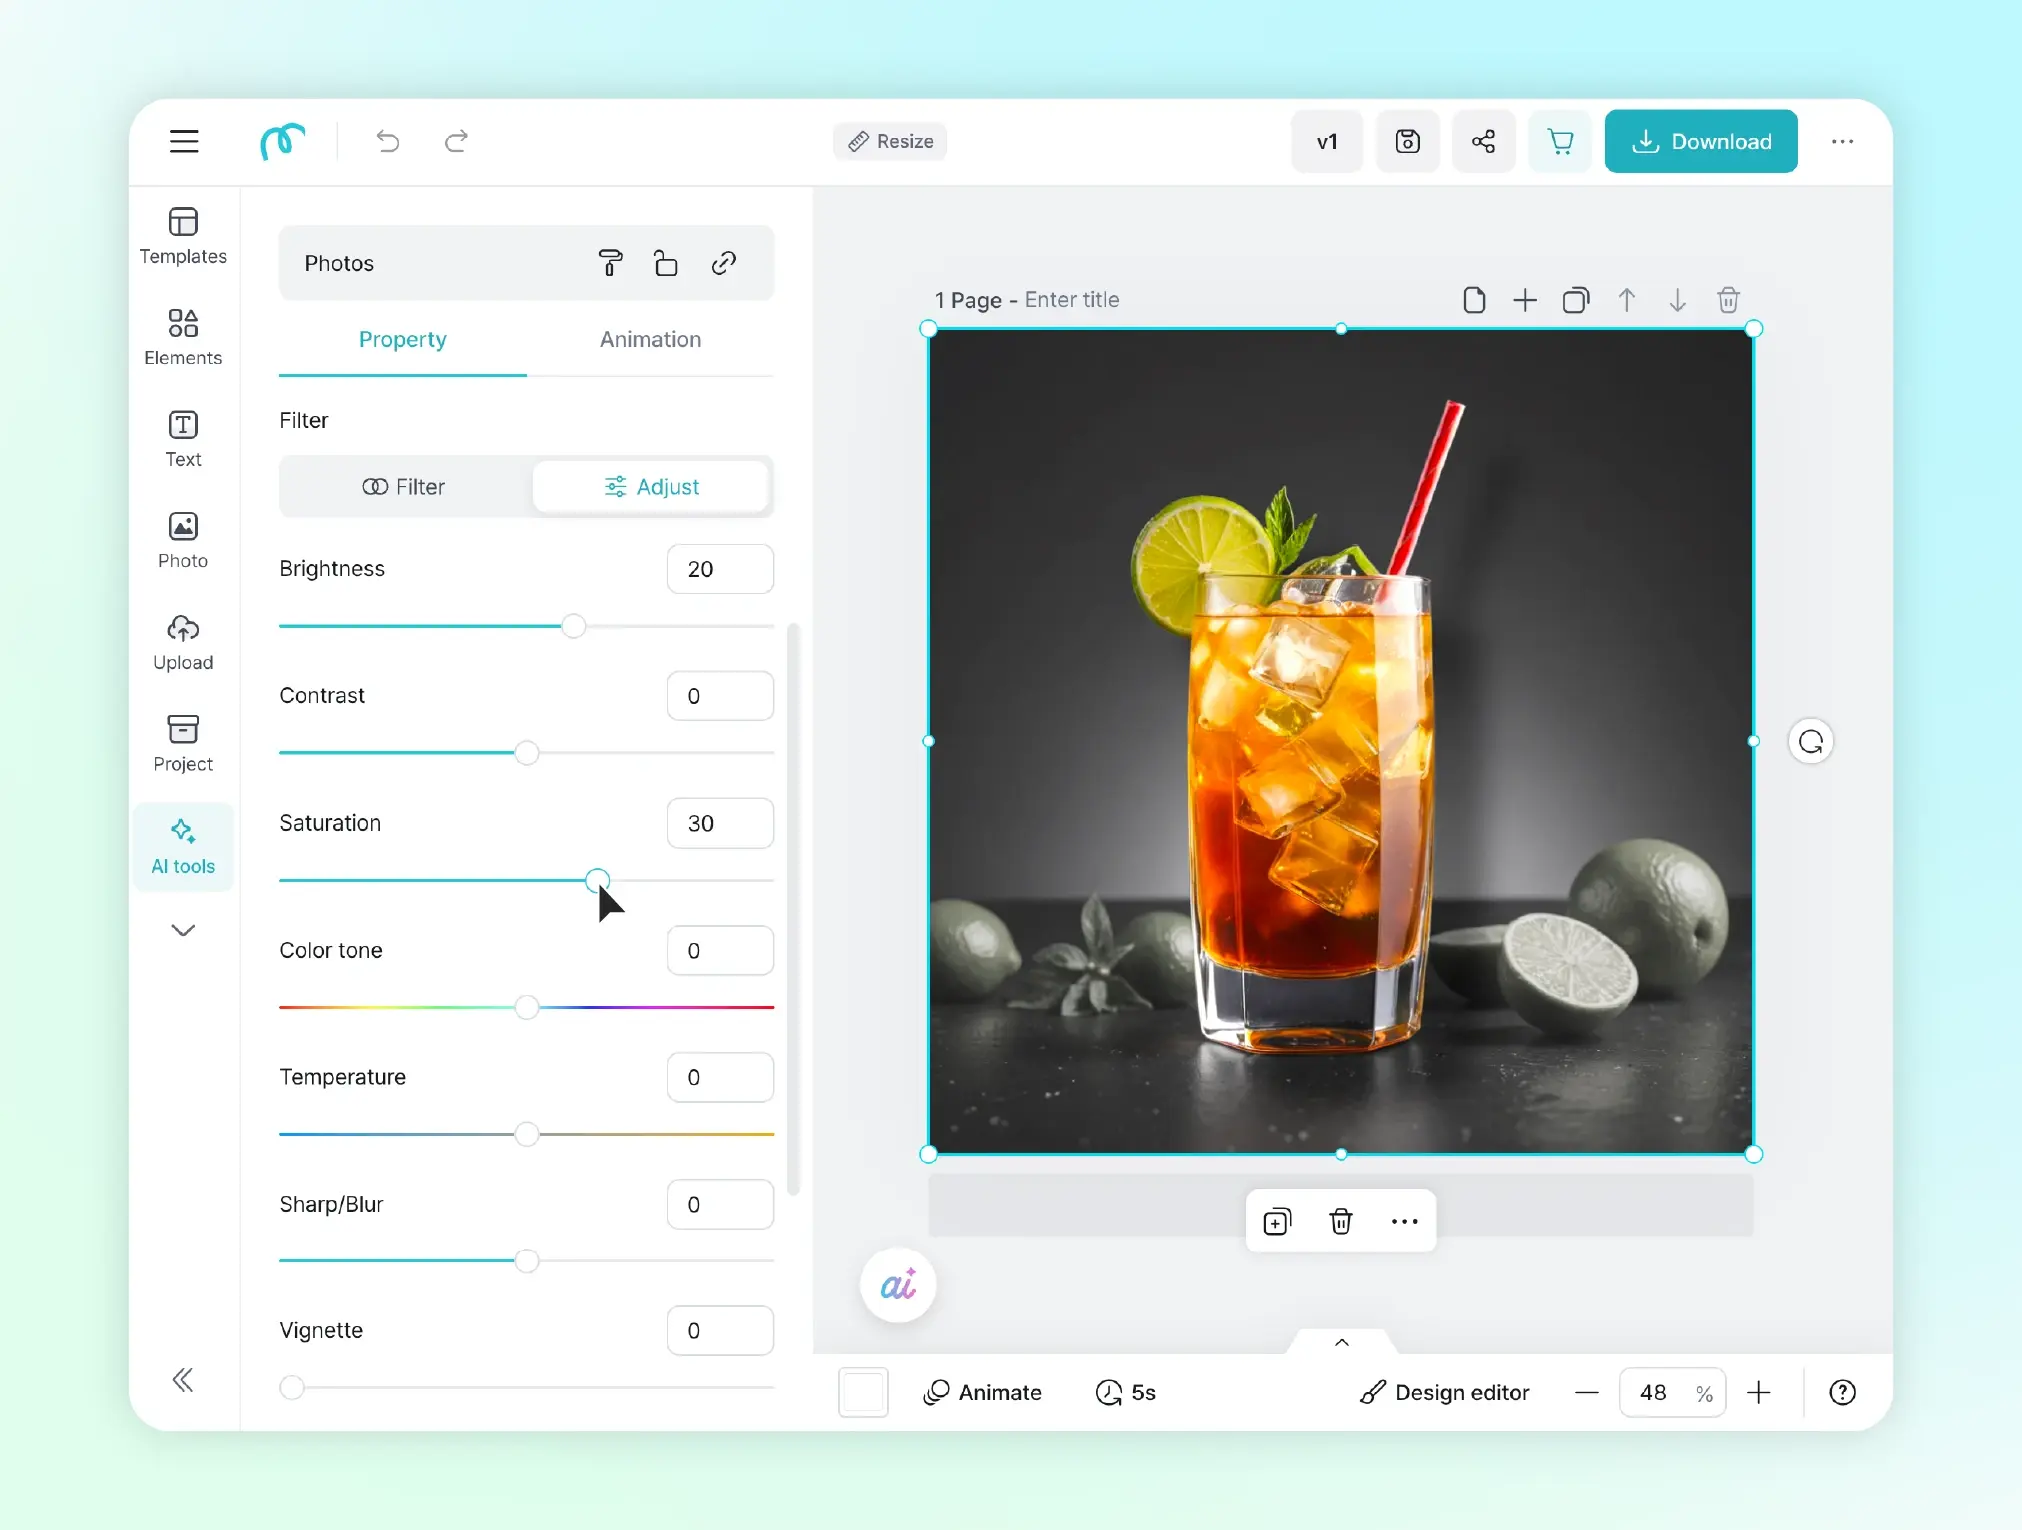Image resolution: width=2022 pixels, height=1530 pixels.
Task: Duplicate the page using the copy icon
Action: pos(1576,300)
